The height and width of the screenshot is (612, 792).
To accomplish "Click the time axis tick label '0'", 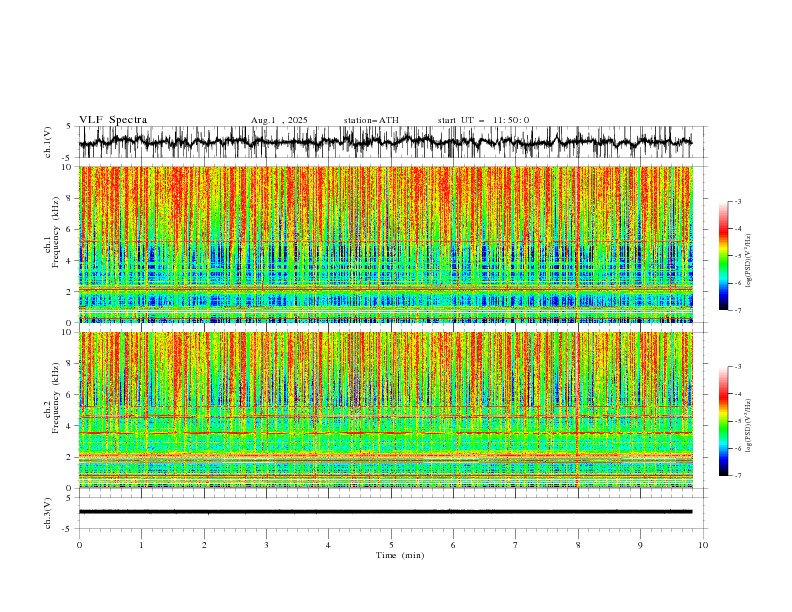I will [x=79, y=545].
